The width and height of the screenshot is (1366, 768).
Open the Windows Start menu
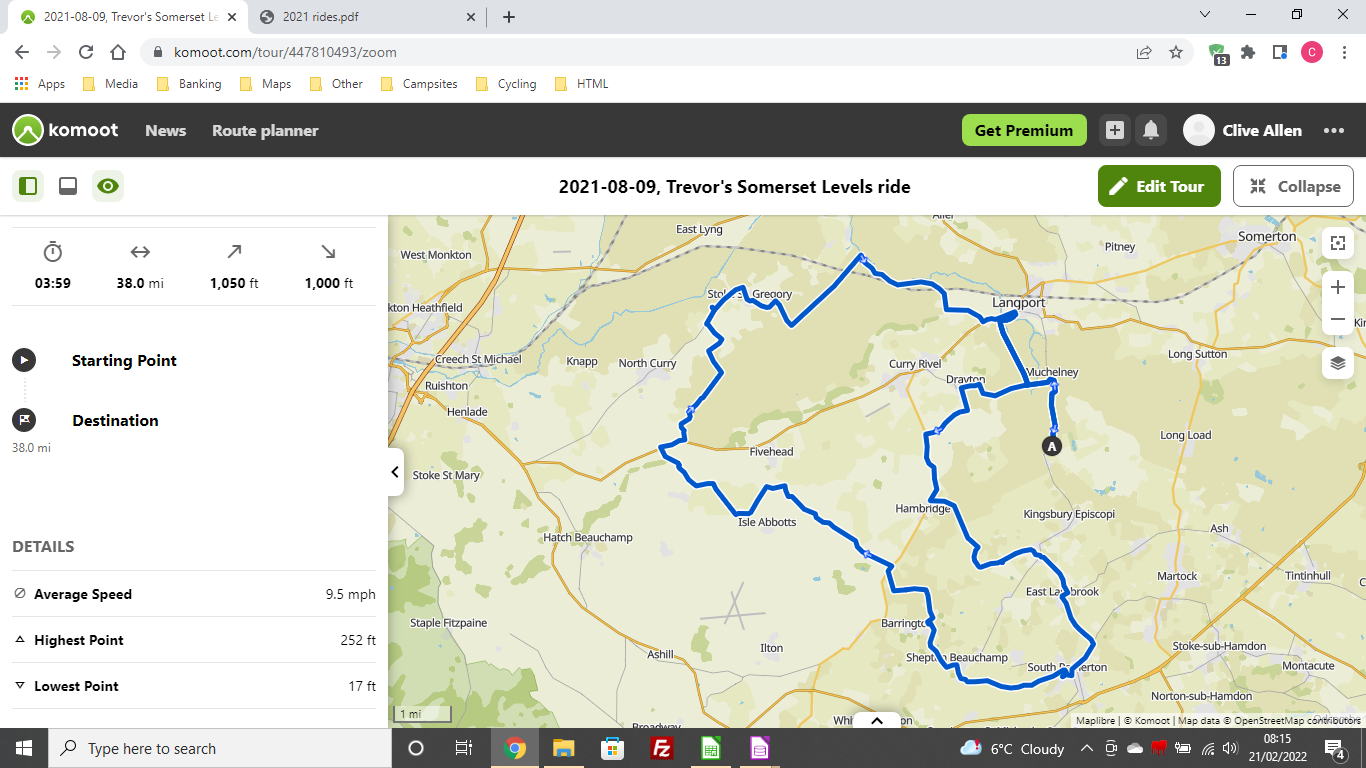(x=24, y=748)
